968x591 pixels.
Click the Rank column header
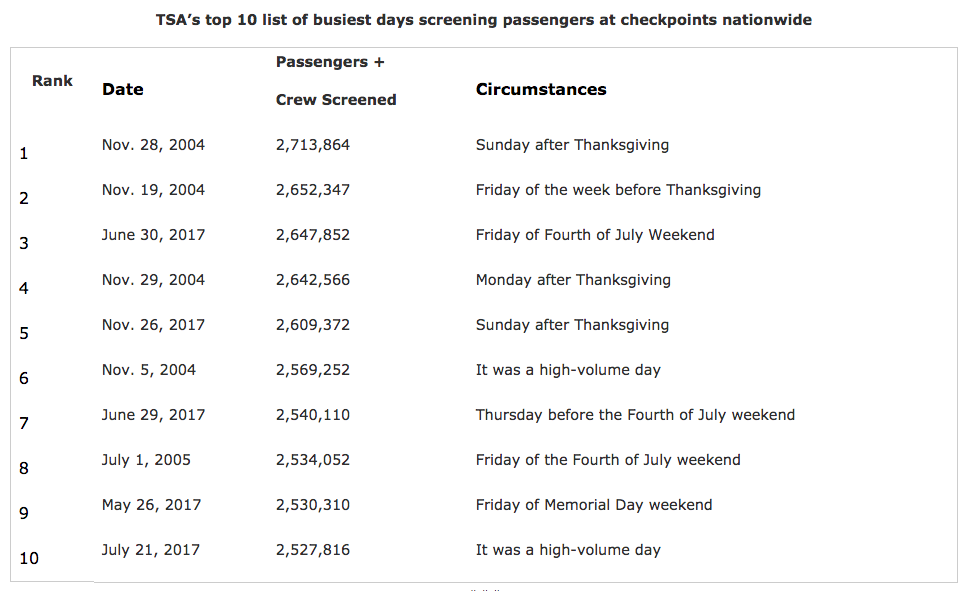point(52,81)
